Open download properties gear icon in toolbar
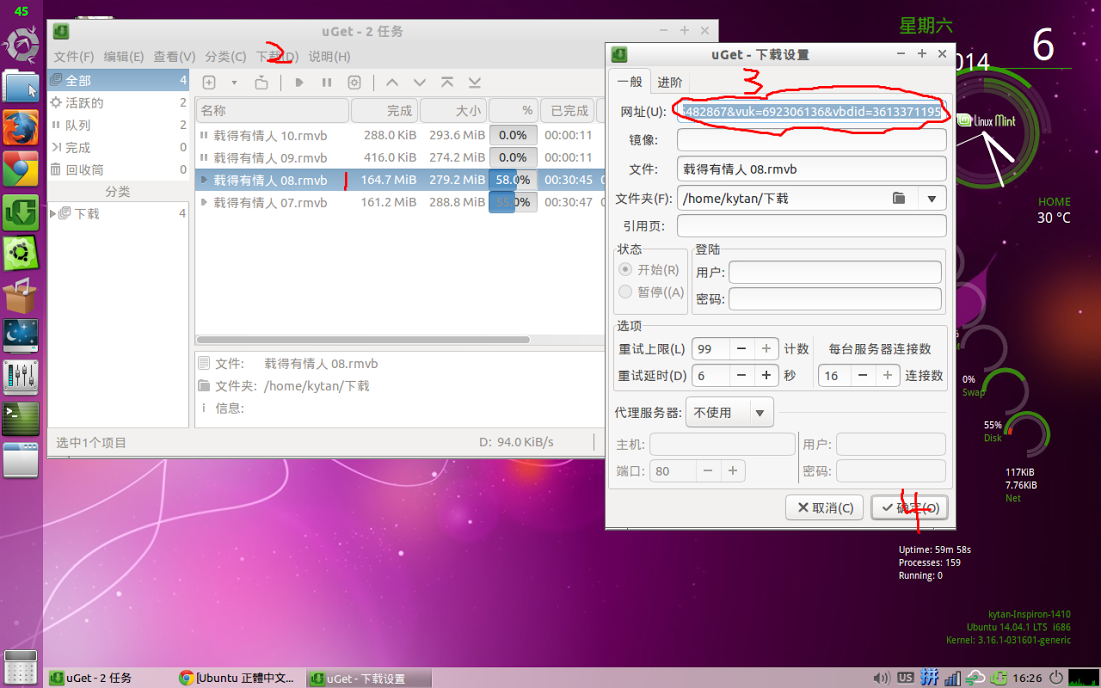The height and width of the screenshot is (688, 1101). click(x=355, y=83)
